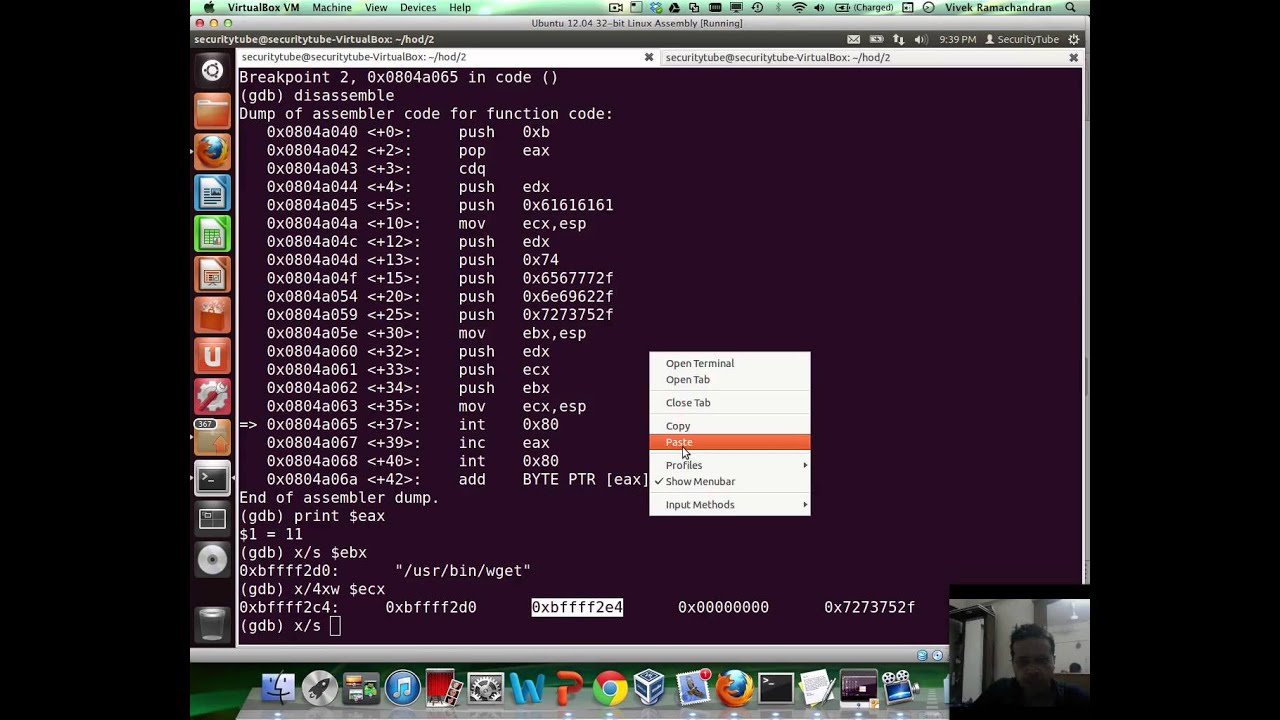The image size is (1280, 720).
Task: Open the Ubuntu mail envelope indicator
Action: tap(853, 39)
